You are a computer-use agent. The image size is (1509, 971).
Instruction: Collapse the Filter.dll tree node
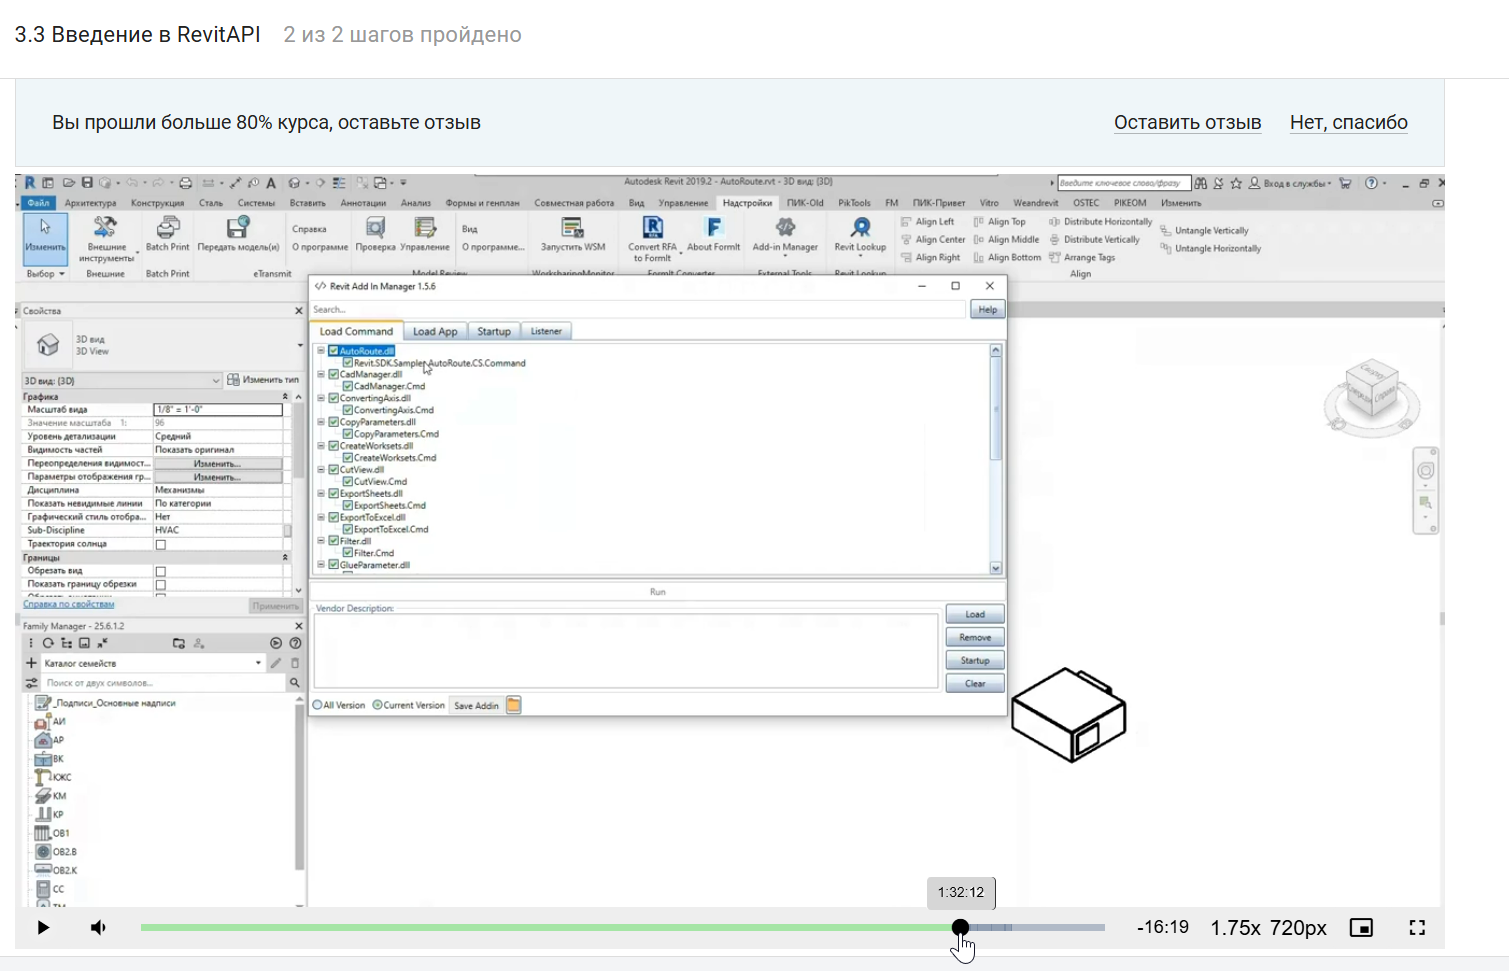point(321,541)
